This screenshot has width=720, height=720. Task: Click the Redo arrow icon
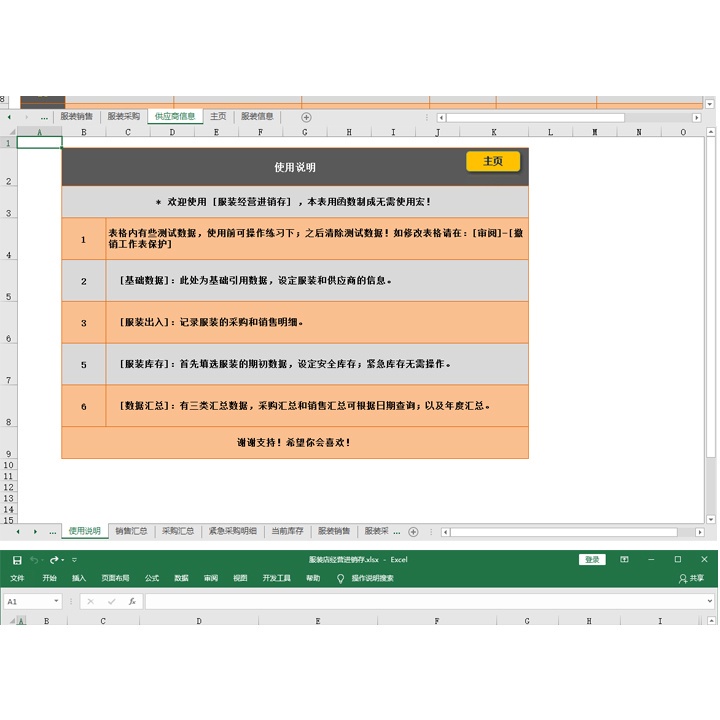point(55,560)
